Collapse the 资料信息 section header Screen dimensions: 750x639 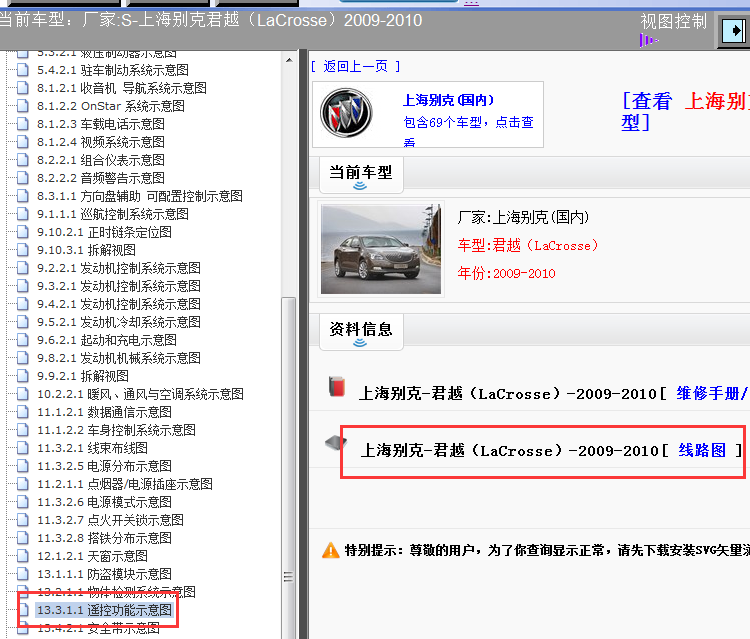pos(361,333)
